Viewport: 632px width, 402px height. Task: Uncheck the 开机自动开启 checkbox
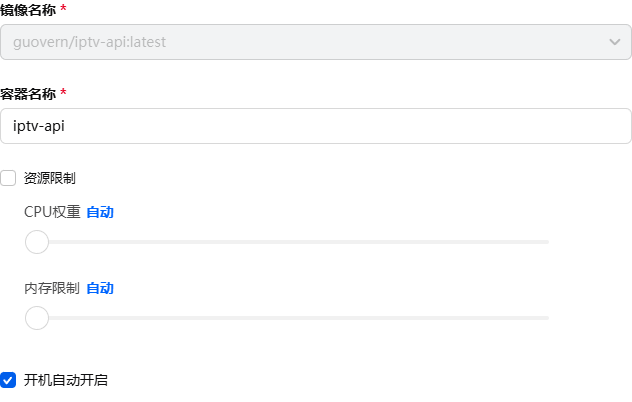click(9, 380)
